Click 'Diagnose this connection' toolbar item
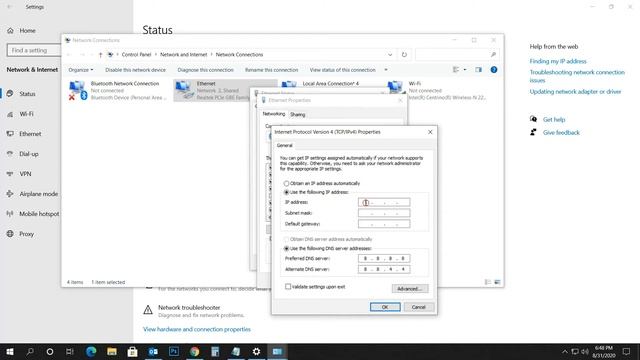The image size is (640, 360). 205,70
